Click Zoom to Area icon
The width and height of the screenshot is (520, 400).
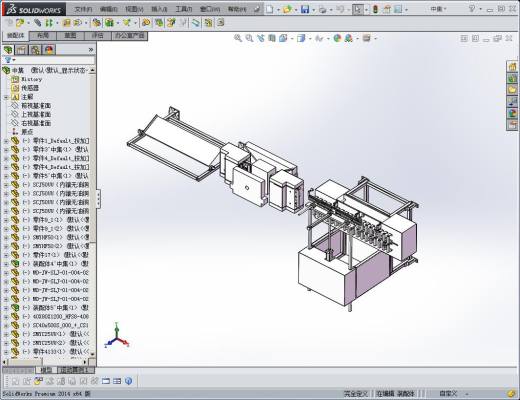249,38
